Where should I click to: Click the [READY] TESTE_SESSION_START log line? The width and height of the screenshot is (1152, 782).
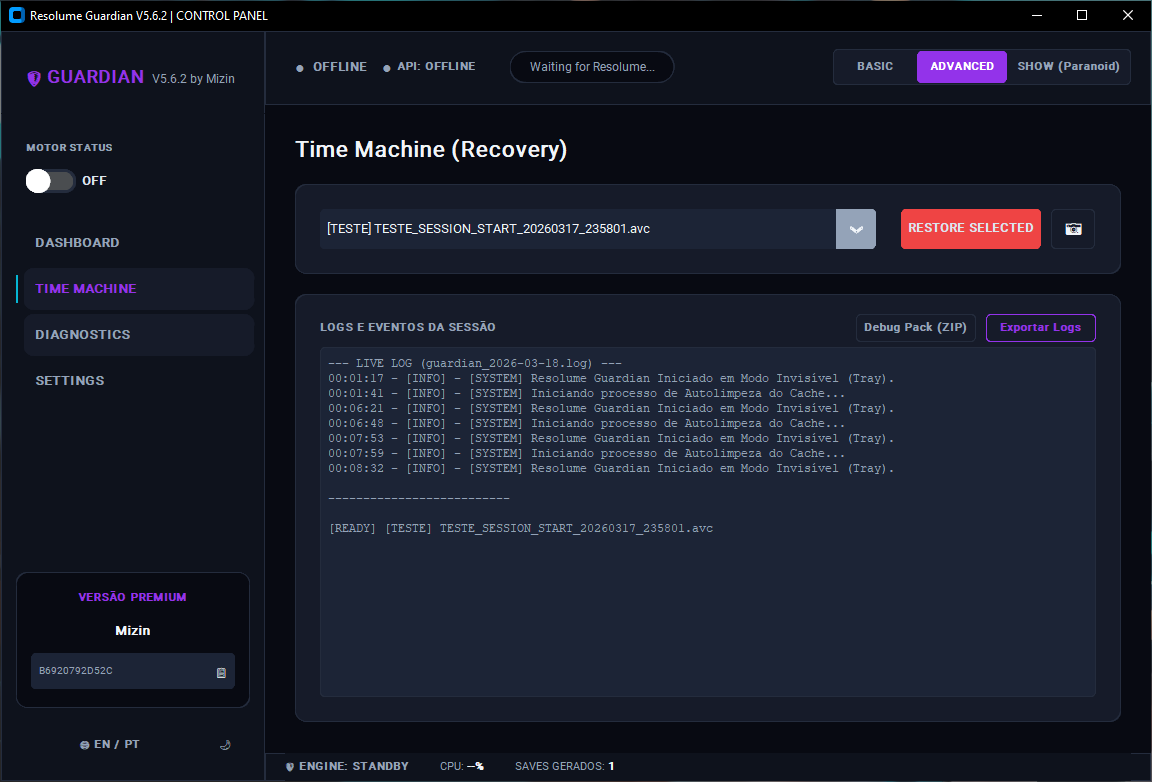pos(521,528)
